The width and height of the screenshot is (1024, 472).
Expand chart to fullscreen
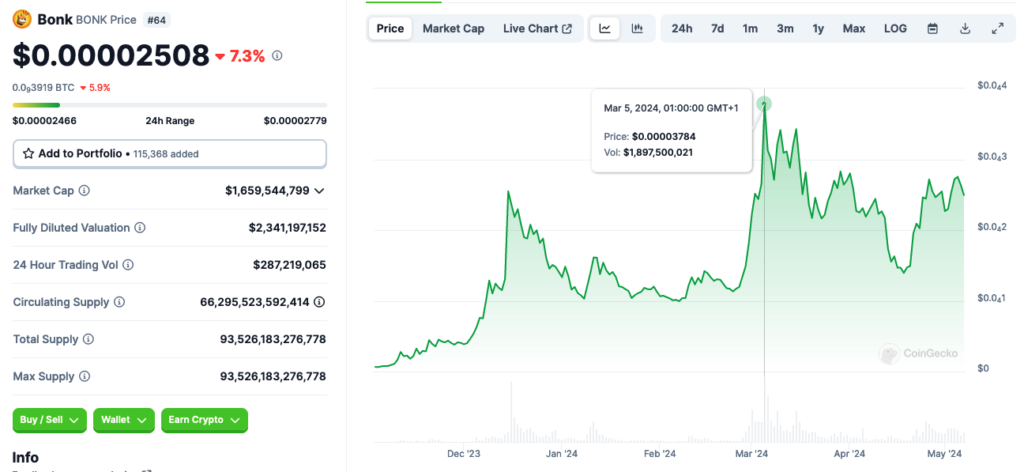click(x=997, y=28)
